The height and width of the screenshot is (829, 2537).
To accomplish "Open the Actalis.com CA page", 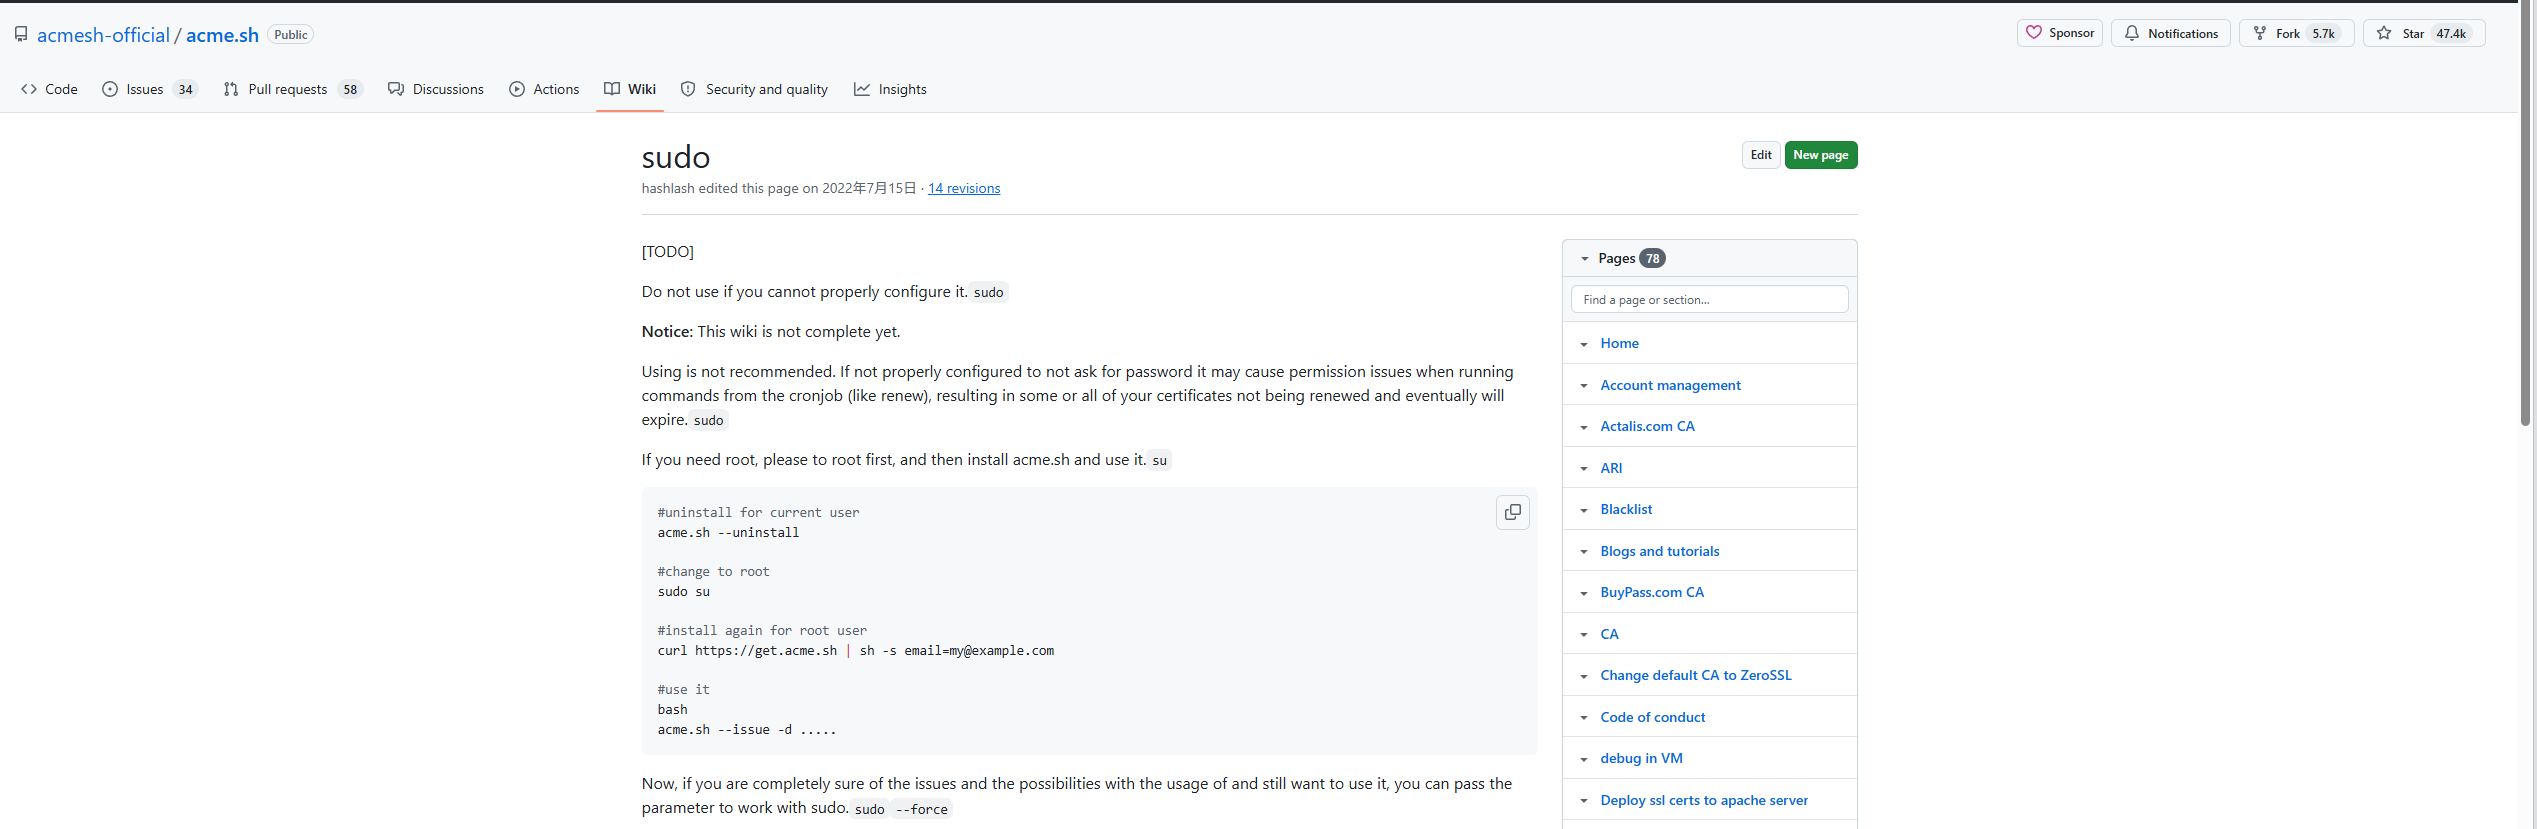I will coord(1647,426).
